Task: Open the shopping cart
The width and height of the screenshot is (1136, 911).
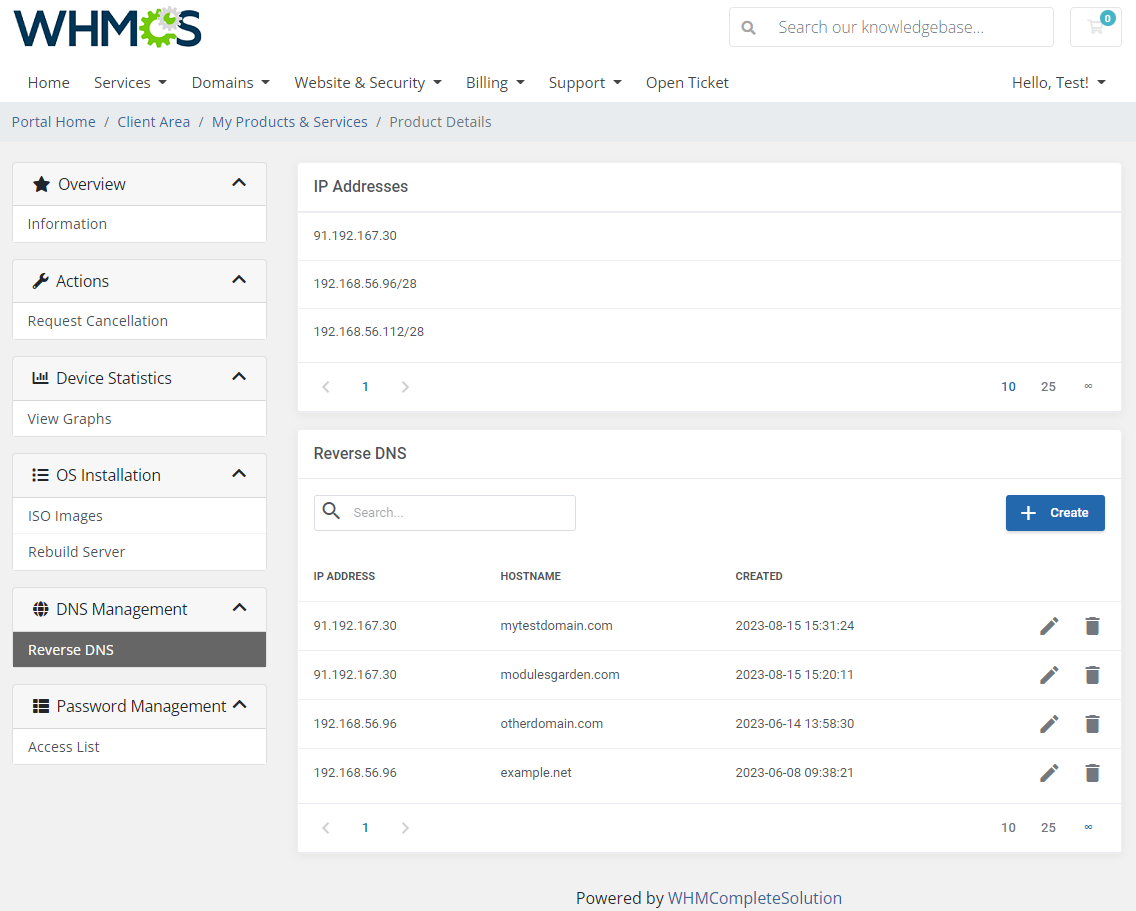Action: point(1096,27)
